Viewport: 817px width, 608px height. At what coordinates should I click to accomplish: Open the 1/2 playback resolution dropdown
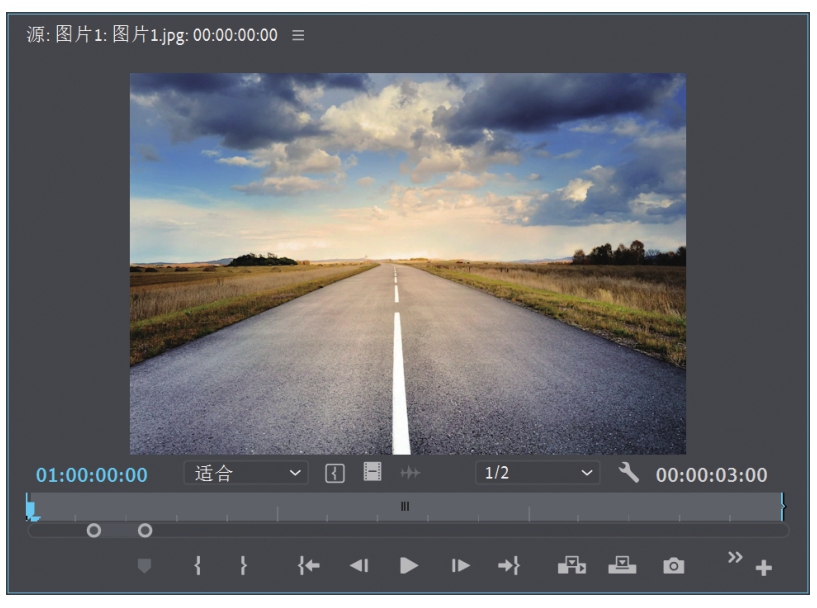coord(537,473)
